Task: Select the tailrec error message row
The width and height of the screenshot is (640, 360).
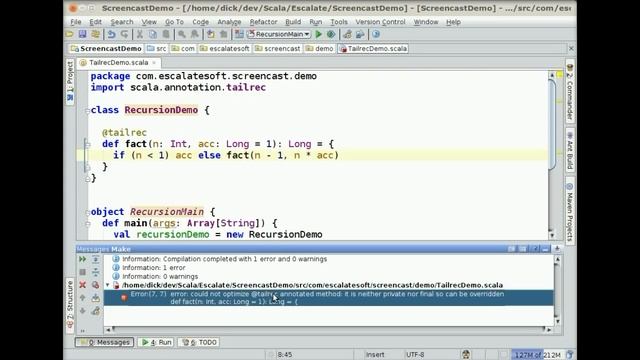Action: point(329,298)
